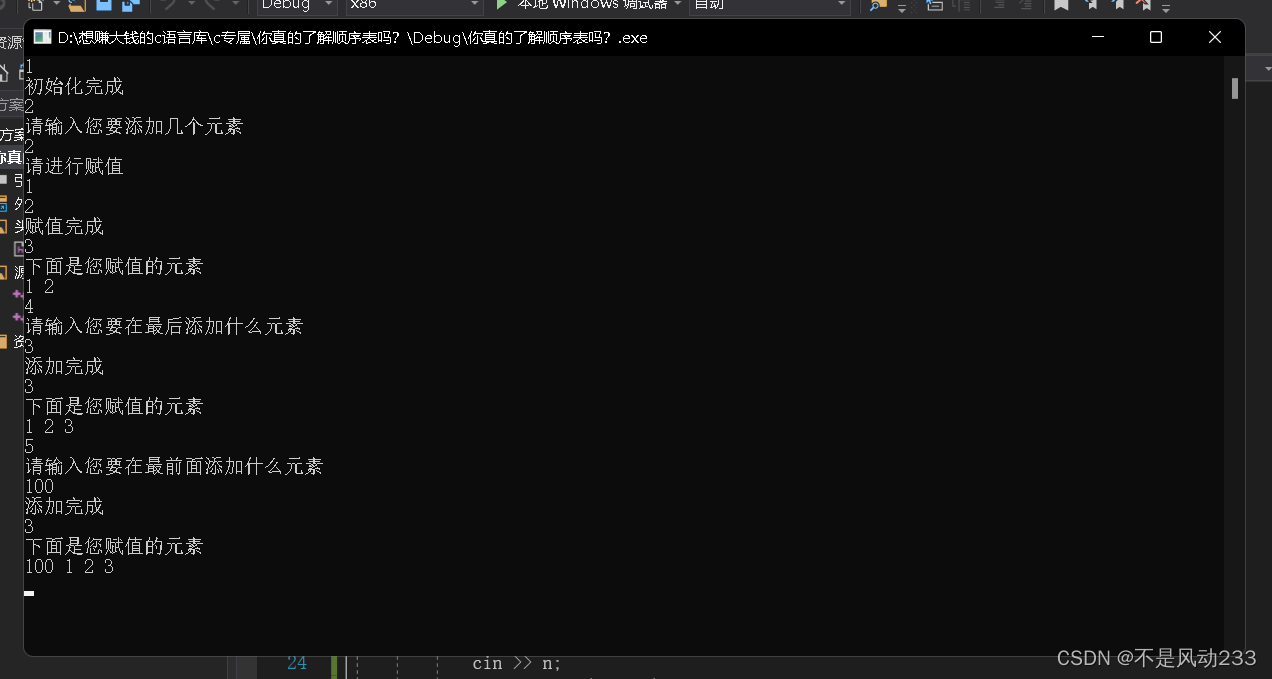
Task: Click the Find in Files toolbar icon
Action: click(878, 5)
